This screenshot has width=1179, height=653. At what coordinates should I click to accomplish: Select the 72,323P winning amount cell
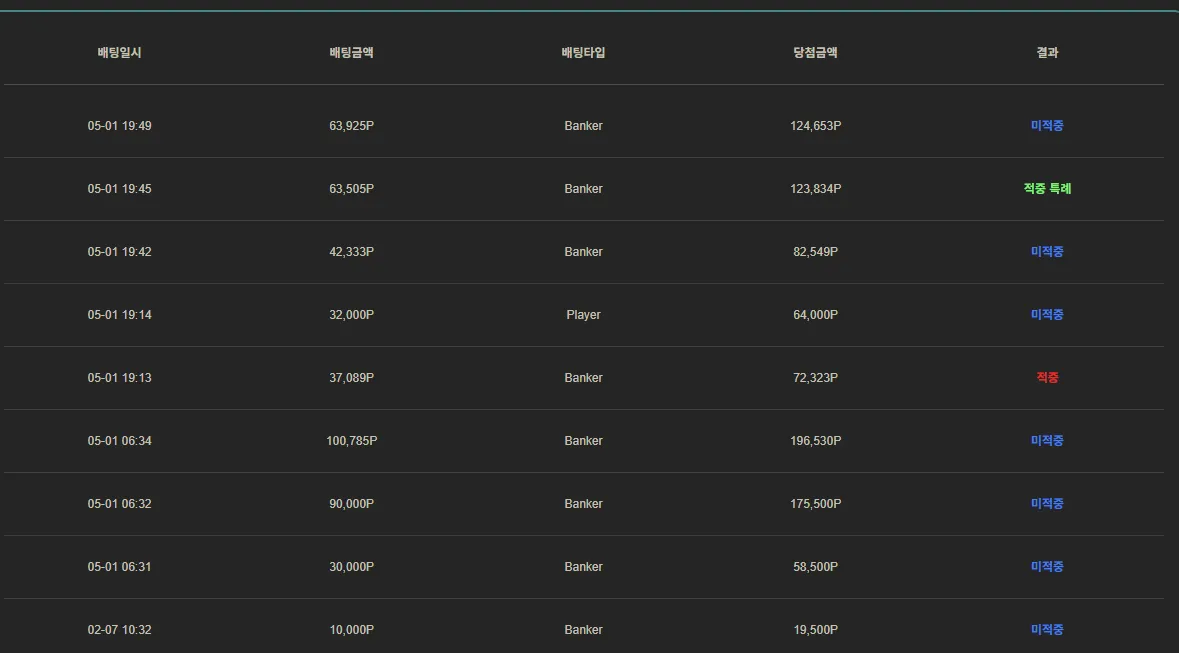click(x=816, y=378)
